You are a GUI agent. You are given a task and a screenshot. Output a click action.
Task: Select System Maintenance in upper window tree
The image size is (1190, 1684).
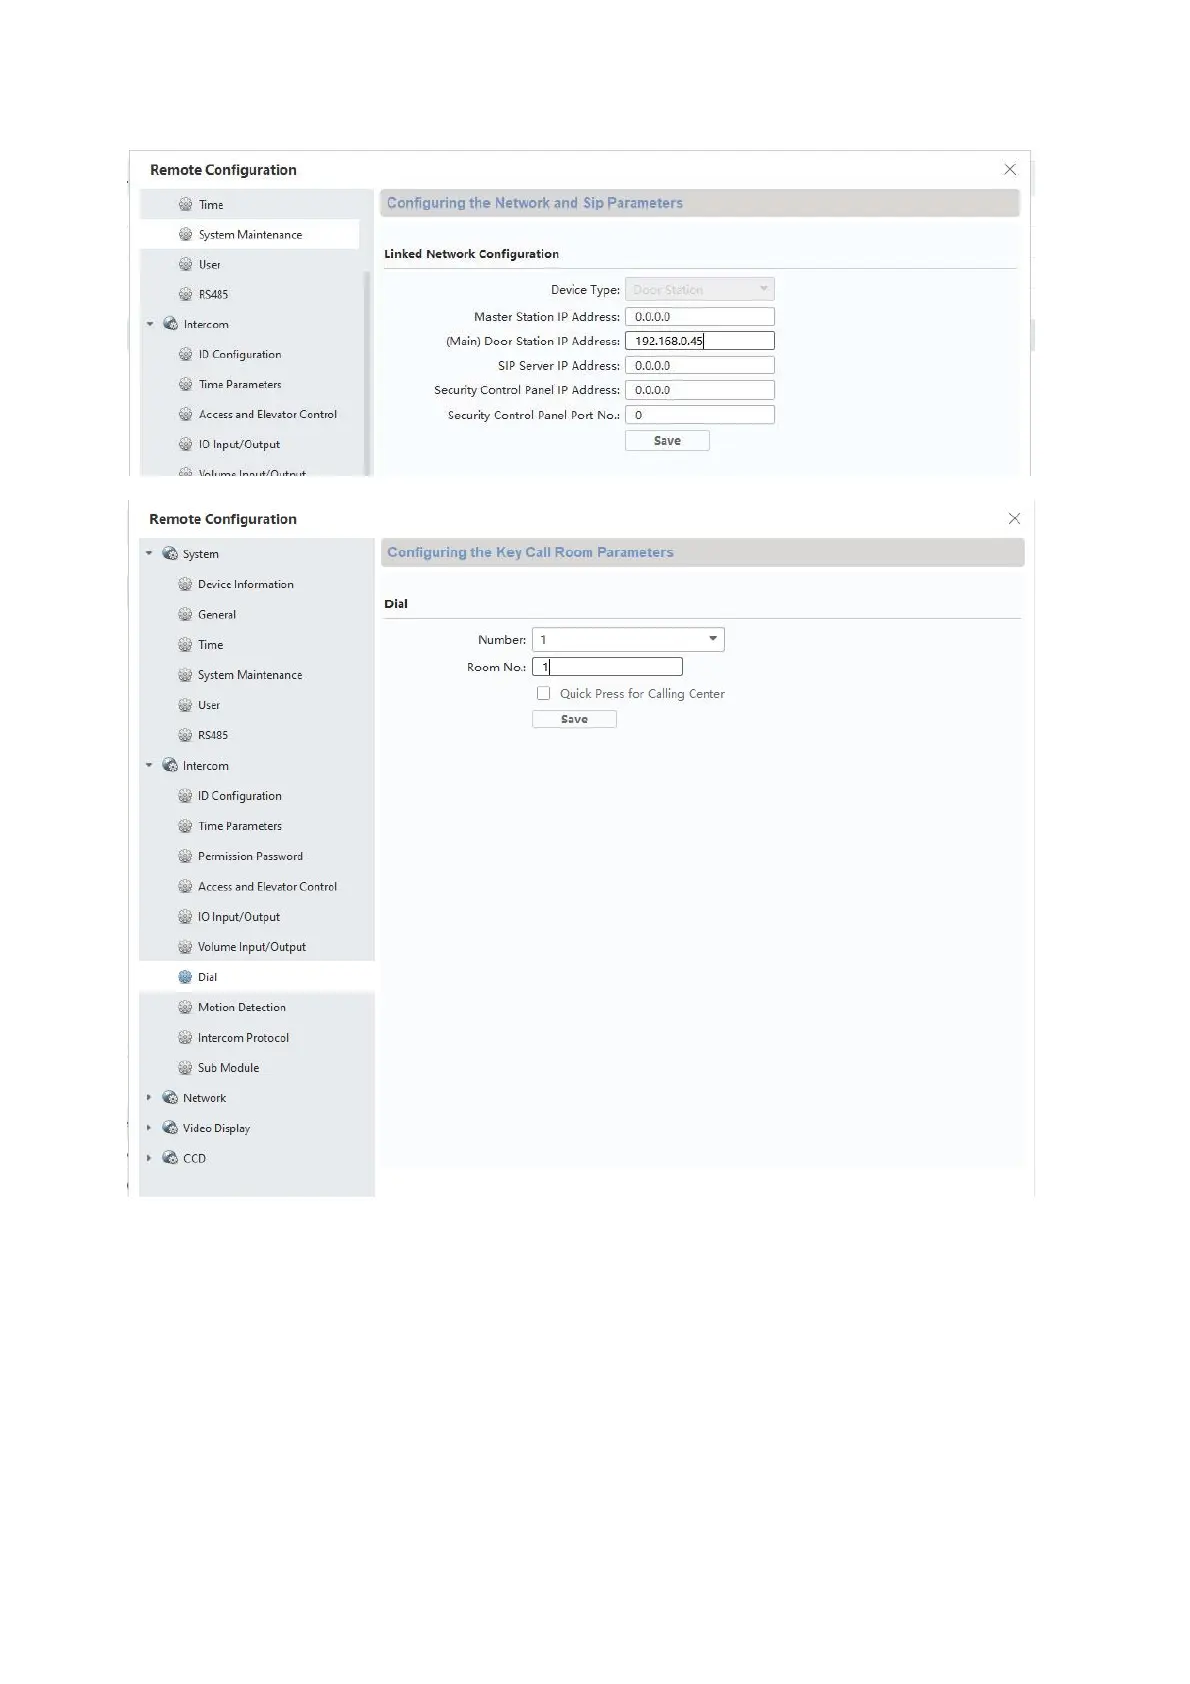pos(249,234)
